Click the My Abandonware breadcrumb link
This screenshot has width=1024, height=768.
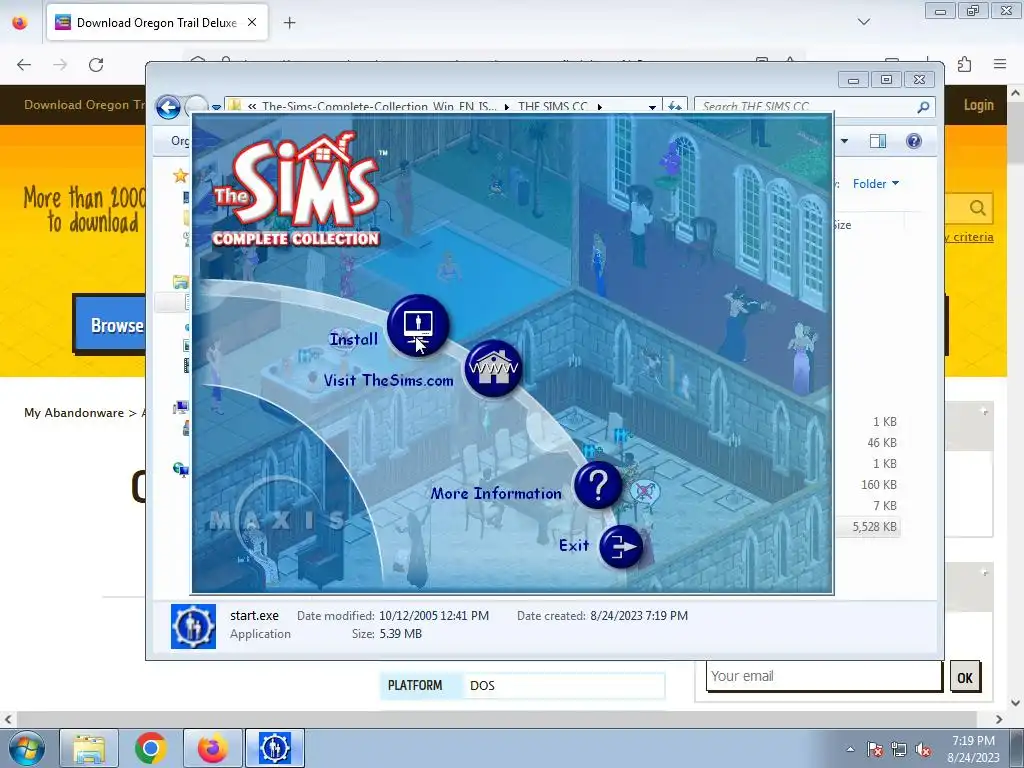point(74,413)
